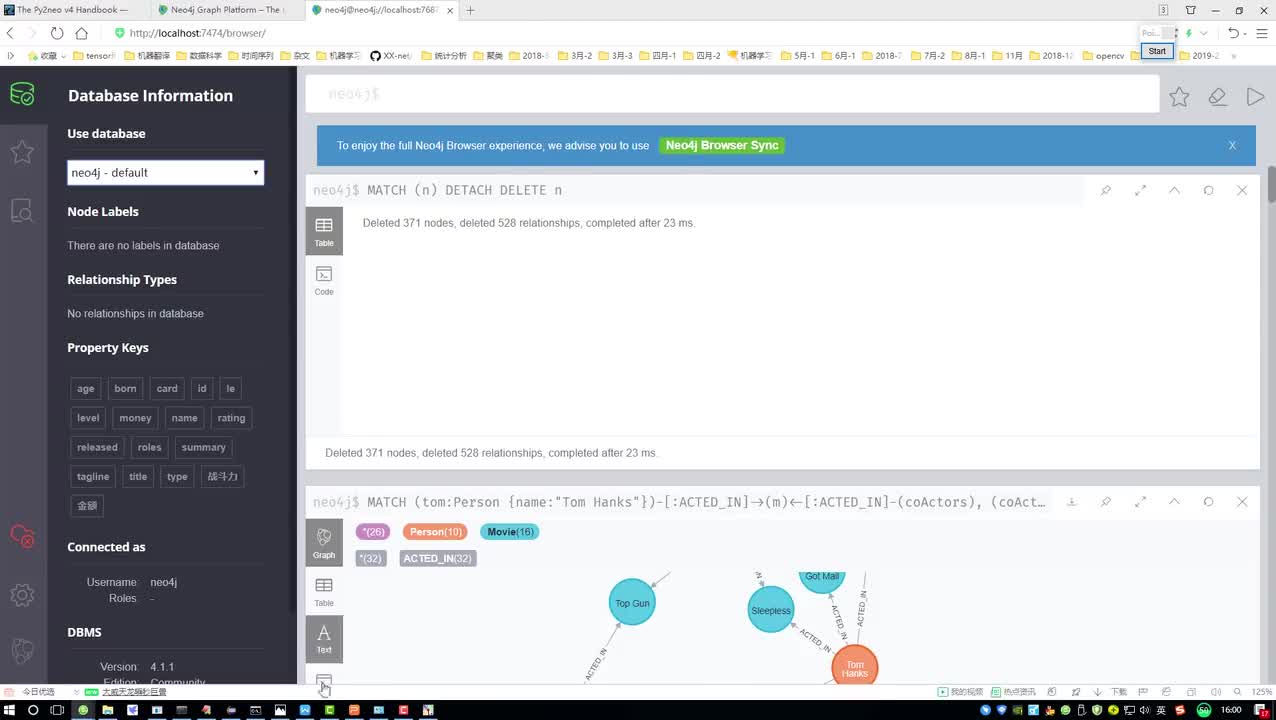Image resolution: width=1276 pixels, height=720 pixels.
Task: Open the Windows Start menu
Action: click(9, 710)
